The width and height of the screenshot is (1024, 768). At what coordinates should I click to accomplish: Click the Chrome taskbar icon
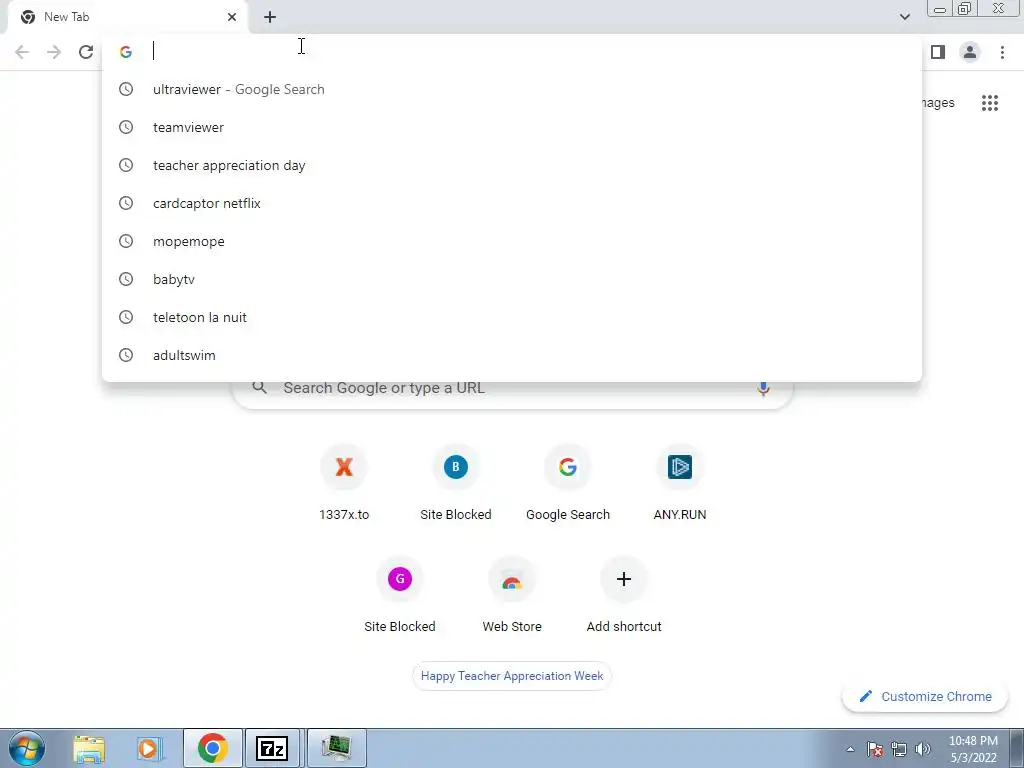click(x=213, y=748)
